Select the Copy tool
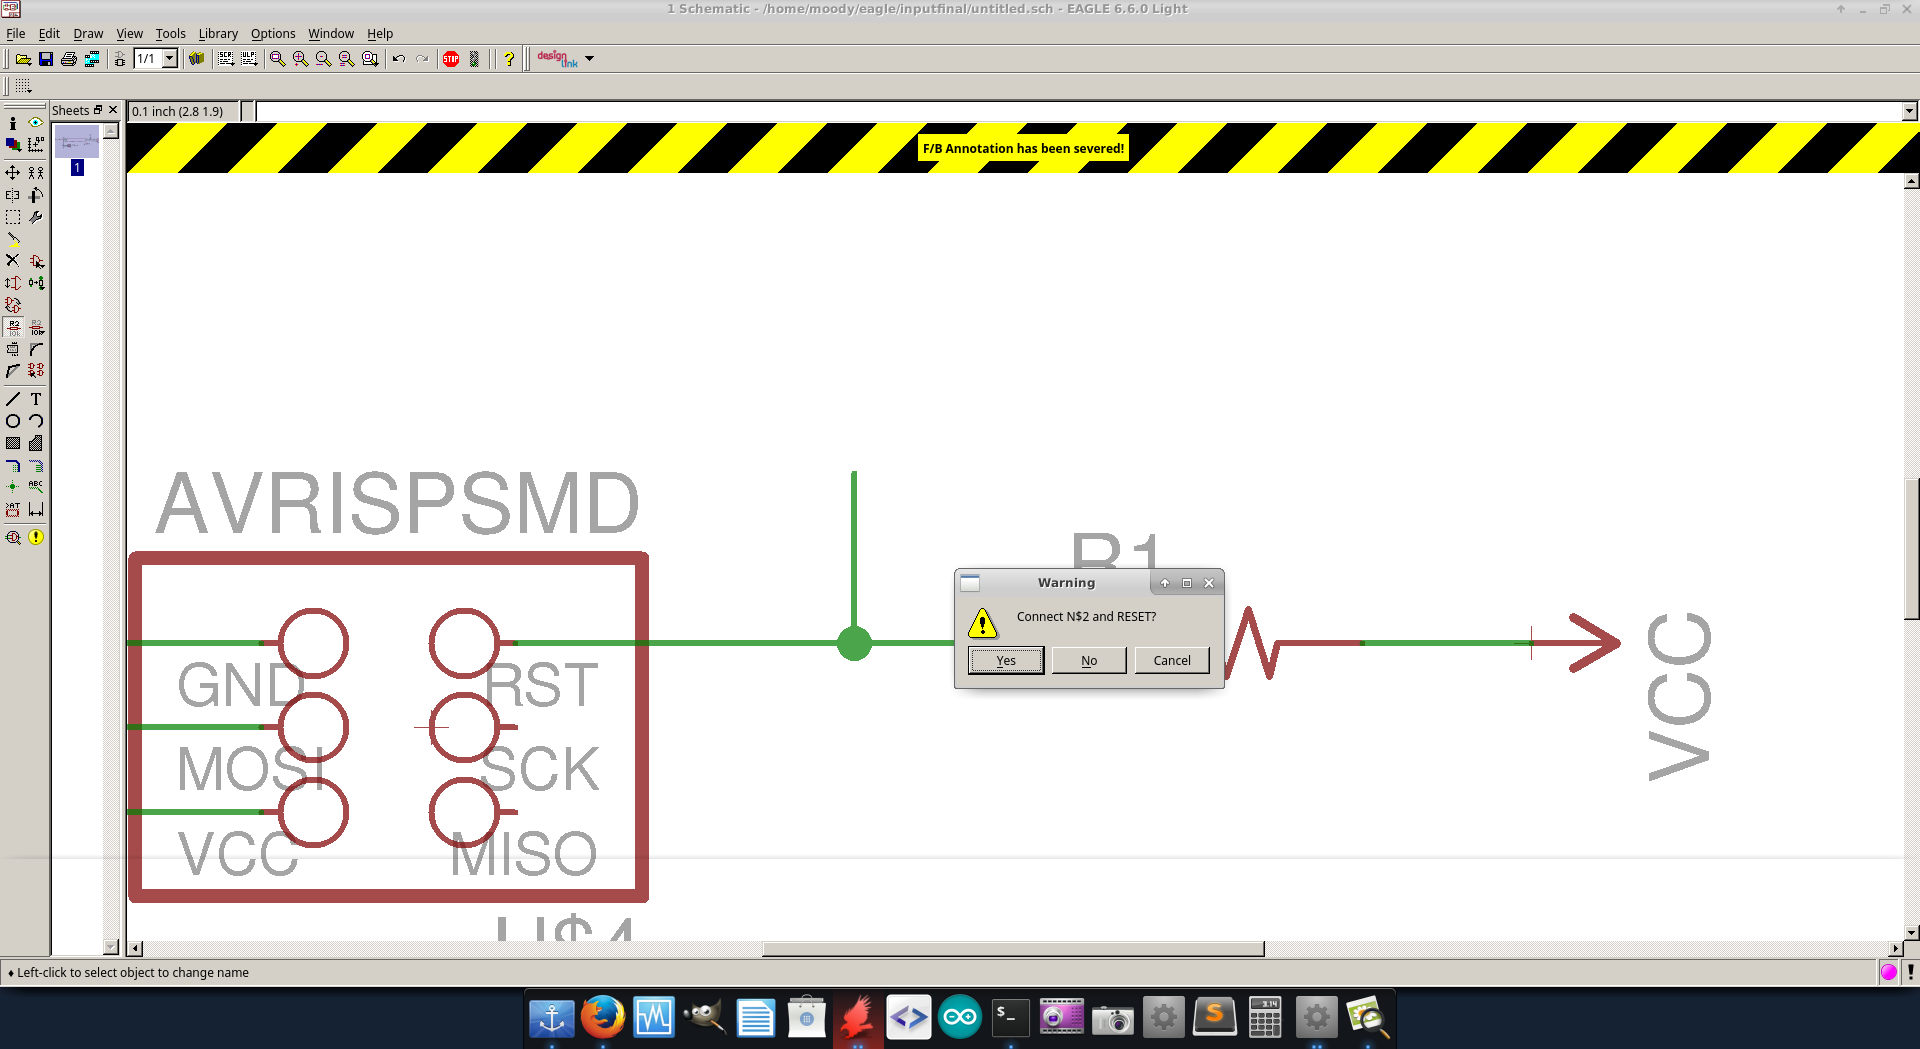The image size is (1920, 1049). (36, 173)
